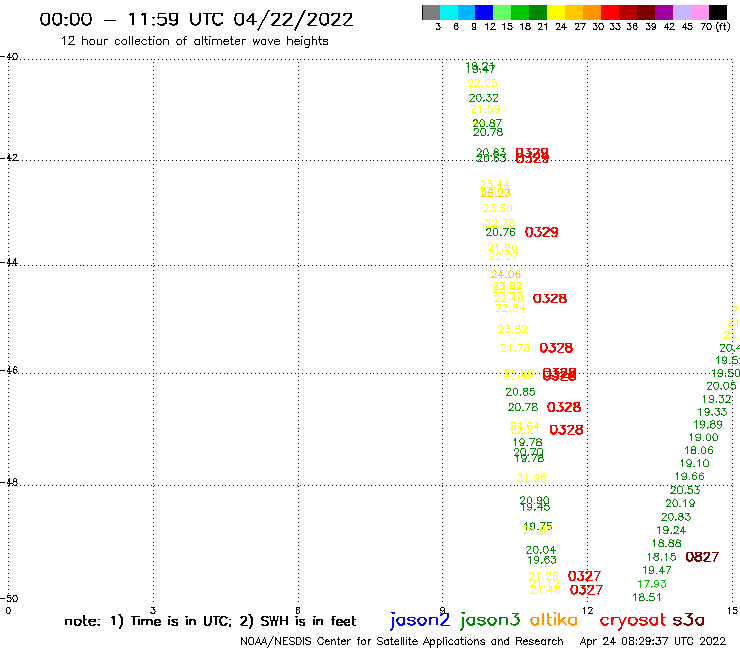
Task: Click the jason3 satellite legend label
Action: (490, 621)
